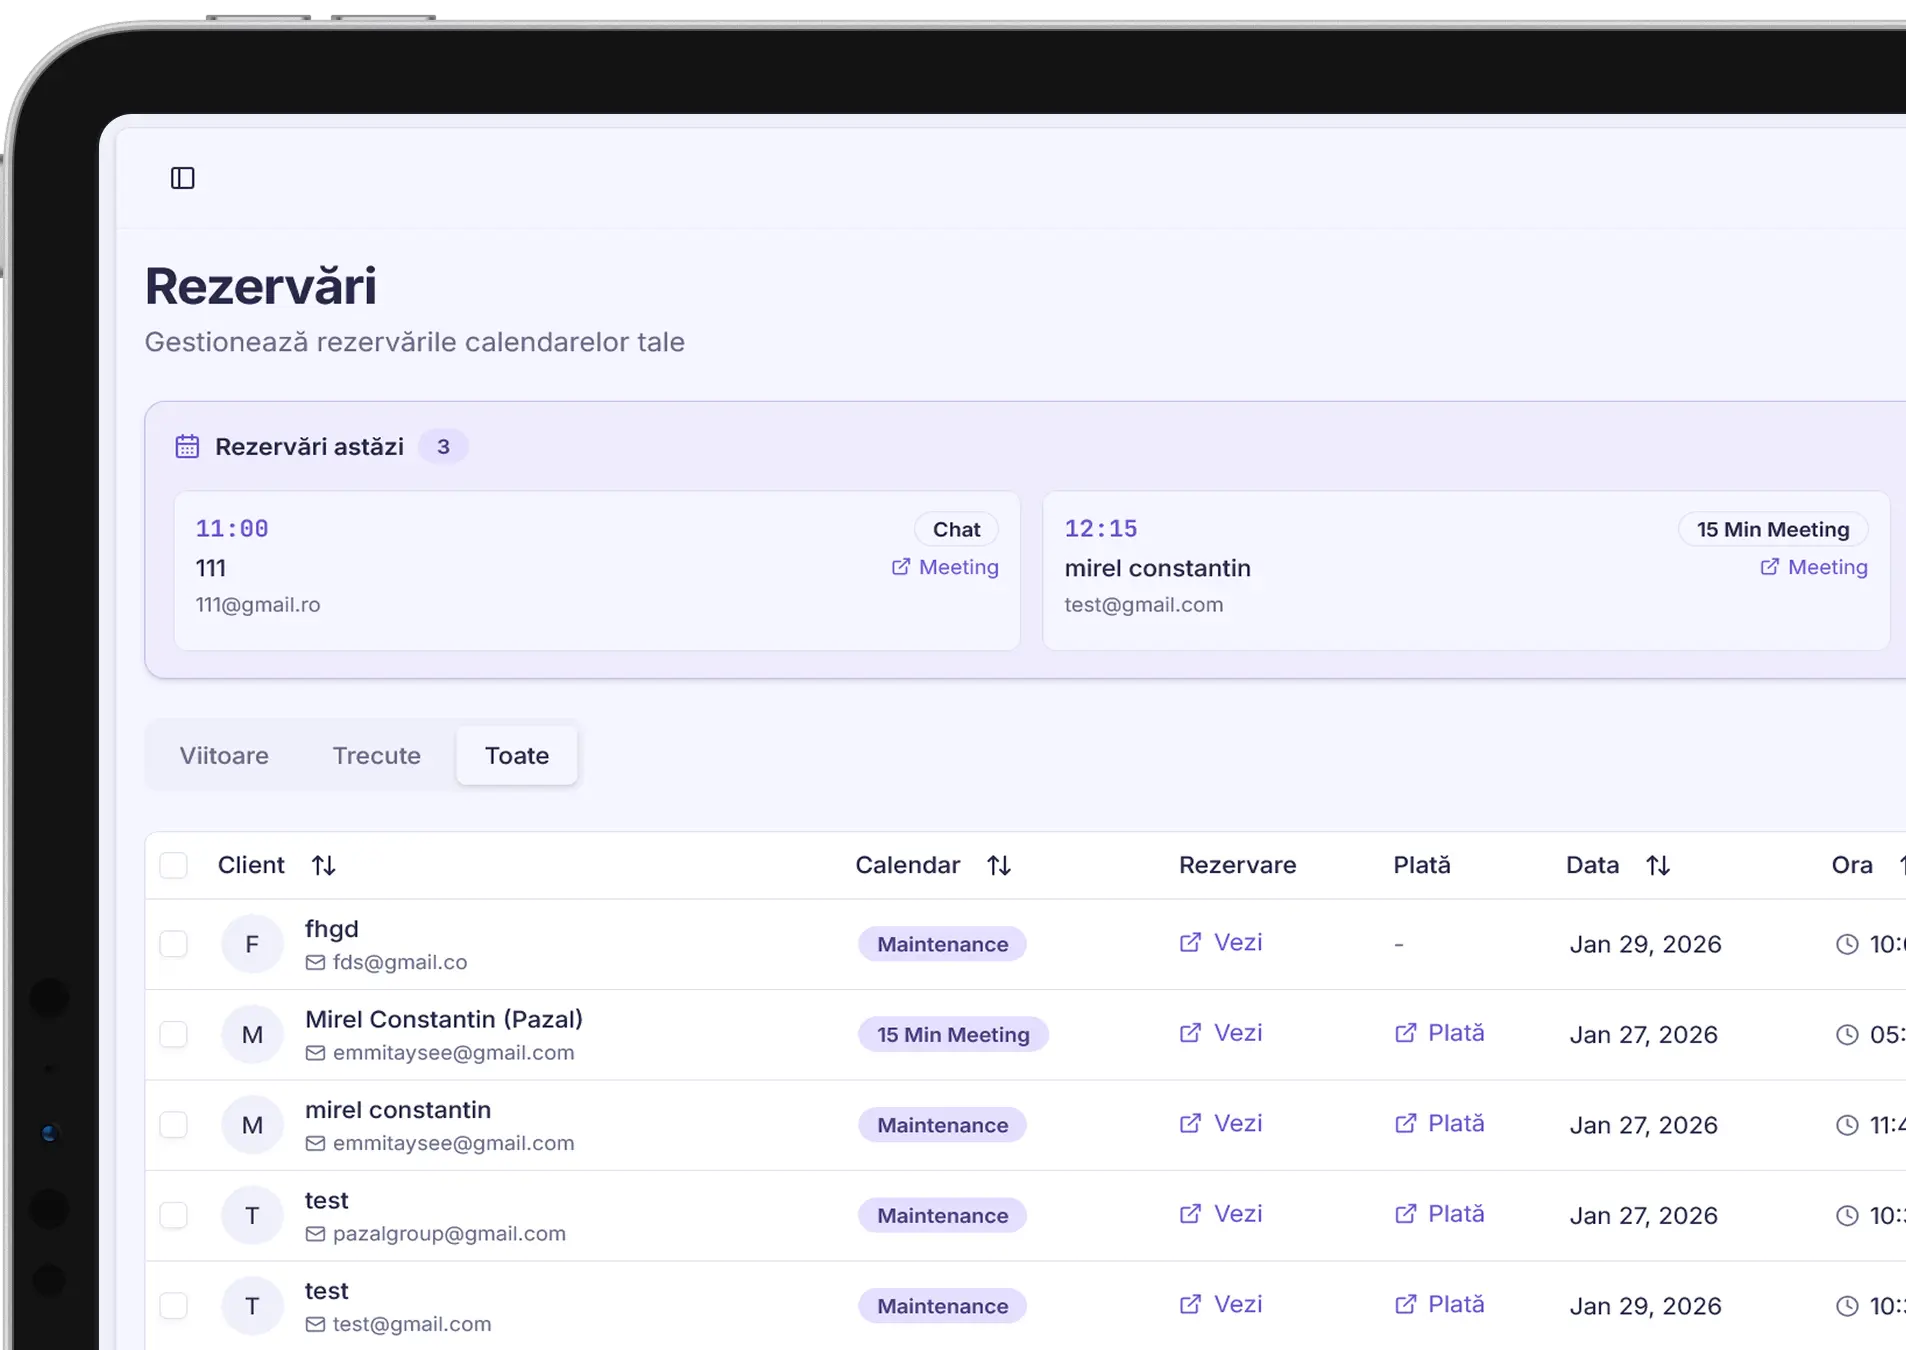Screen dimensions: 1906x1350
Task: Click Maintenance badge in fhgd row
Action: click(x=942, y=944)
